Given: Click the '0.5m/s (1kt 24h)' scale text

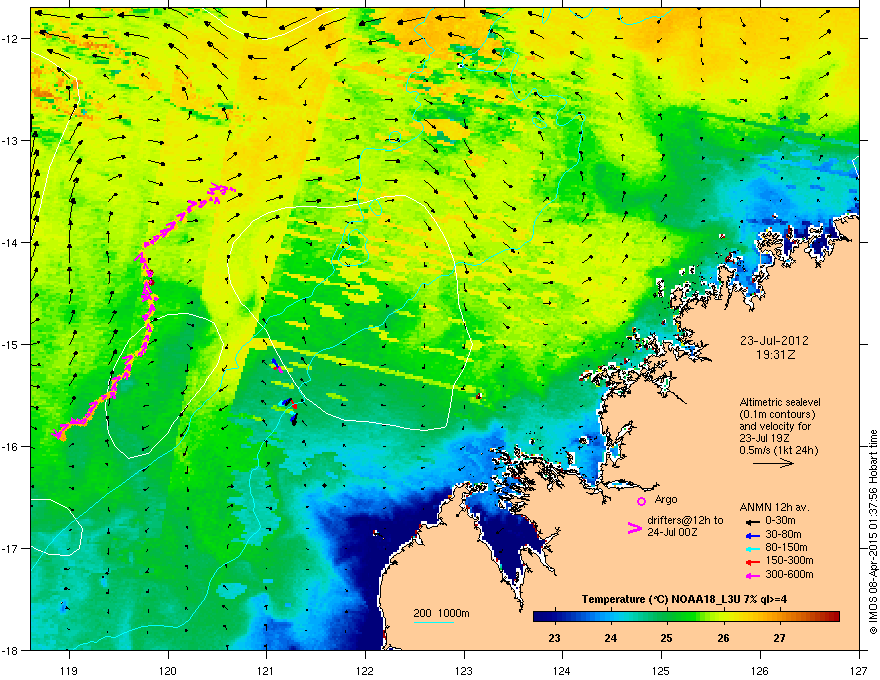Looking at the screenshot, I should 778,450.
